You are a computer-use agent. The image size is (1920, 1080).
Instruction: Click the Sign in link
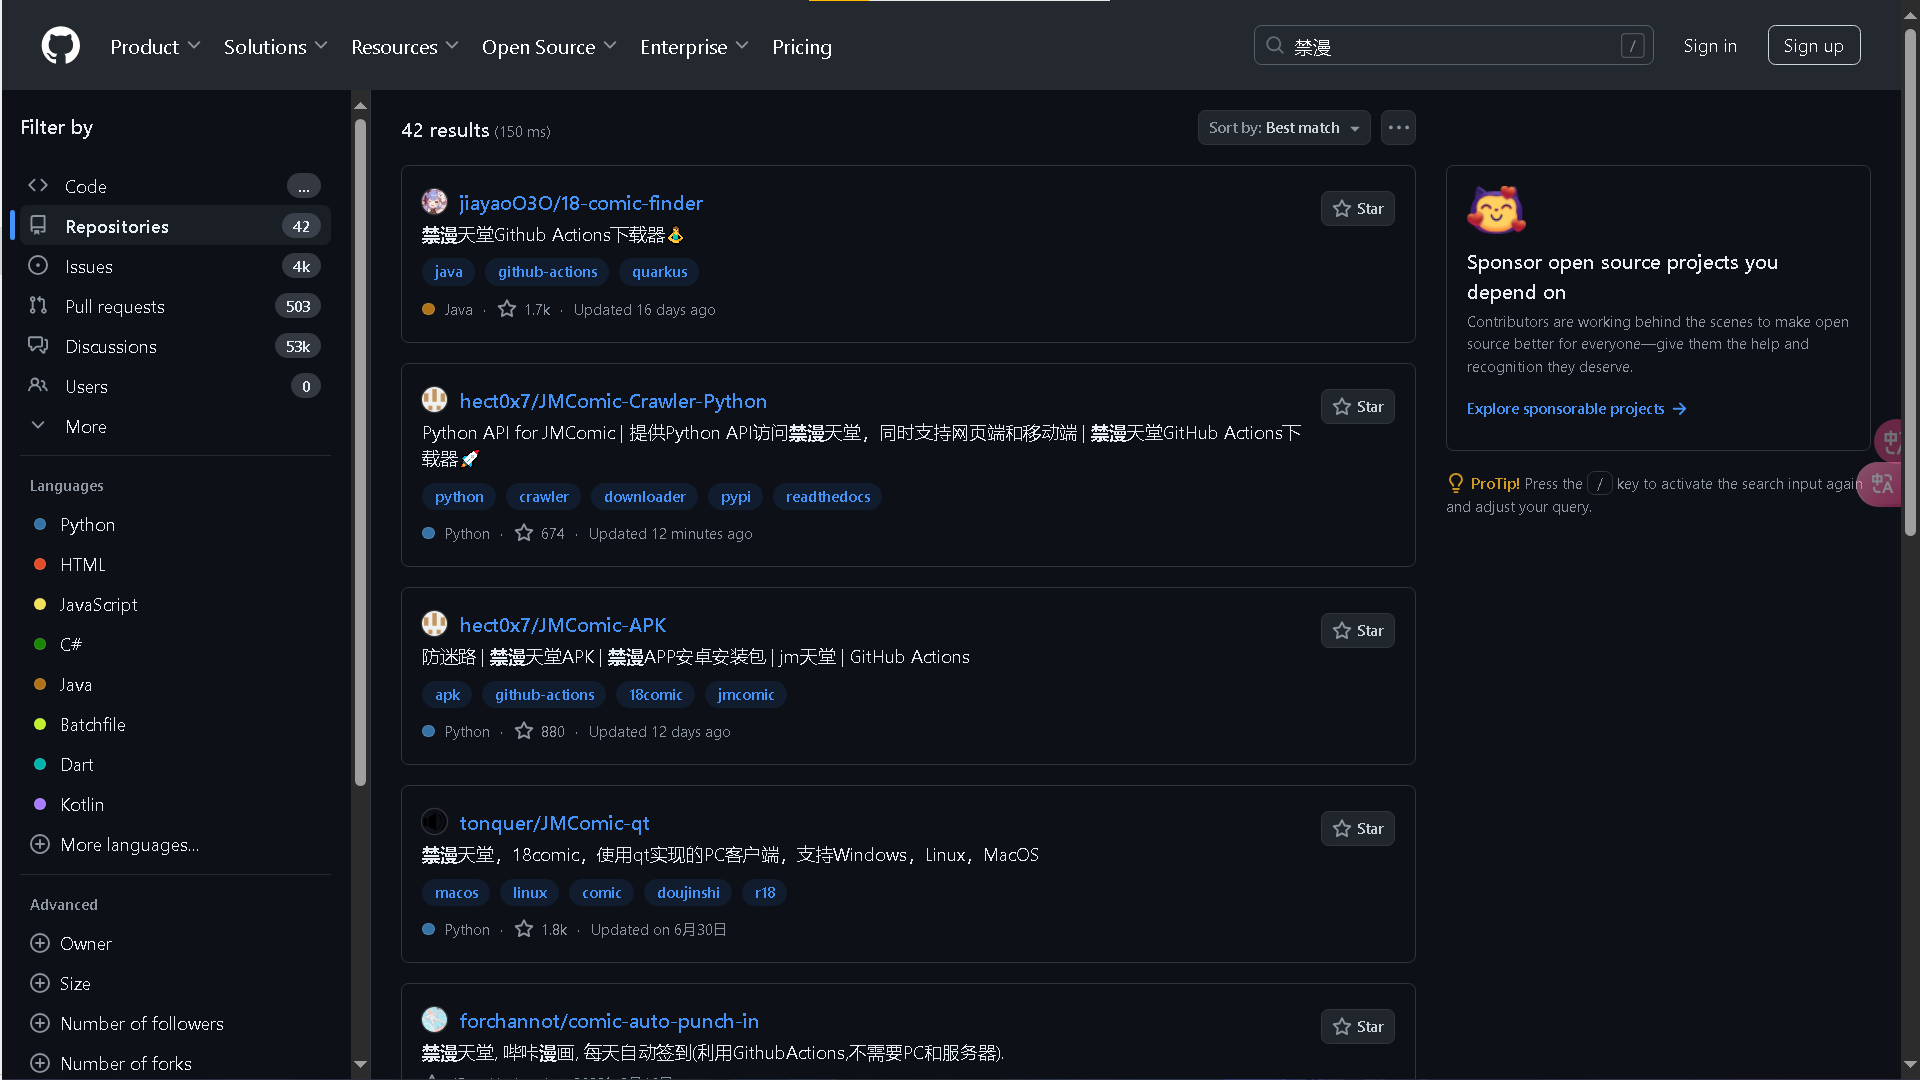coord(1709,46)
